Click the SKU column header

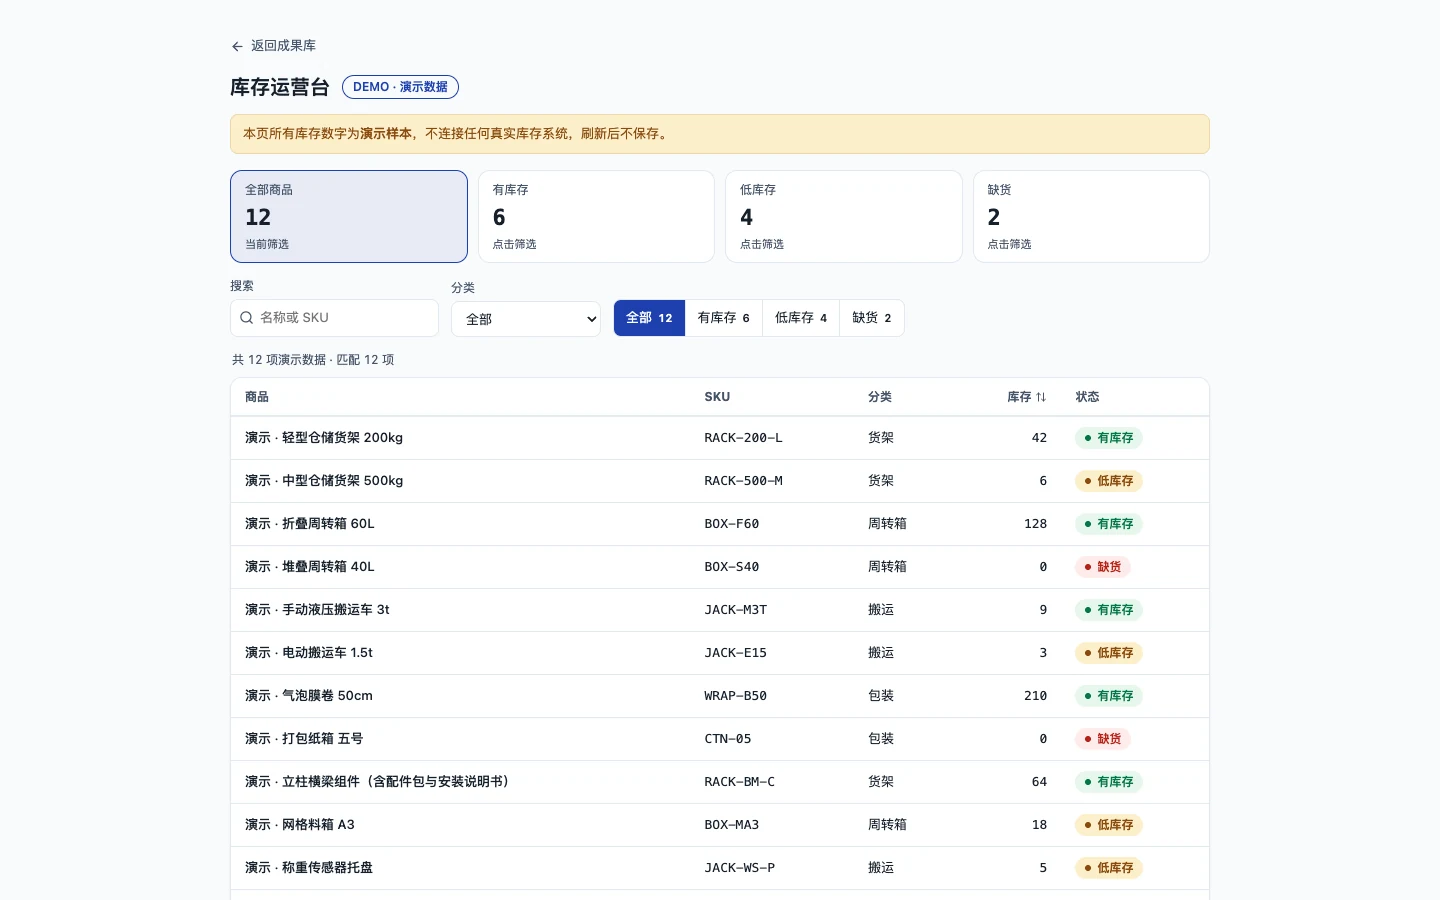(717, 397)
